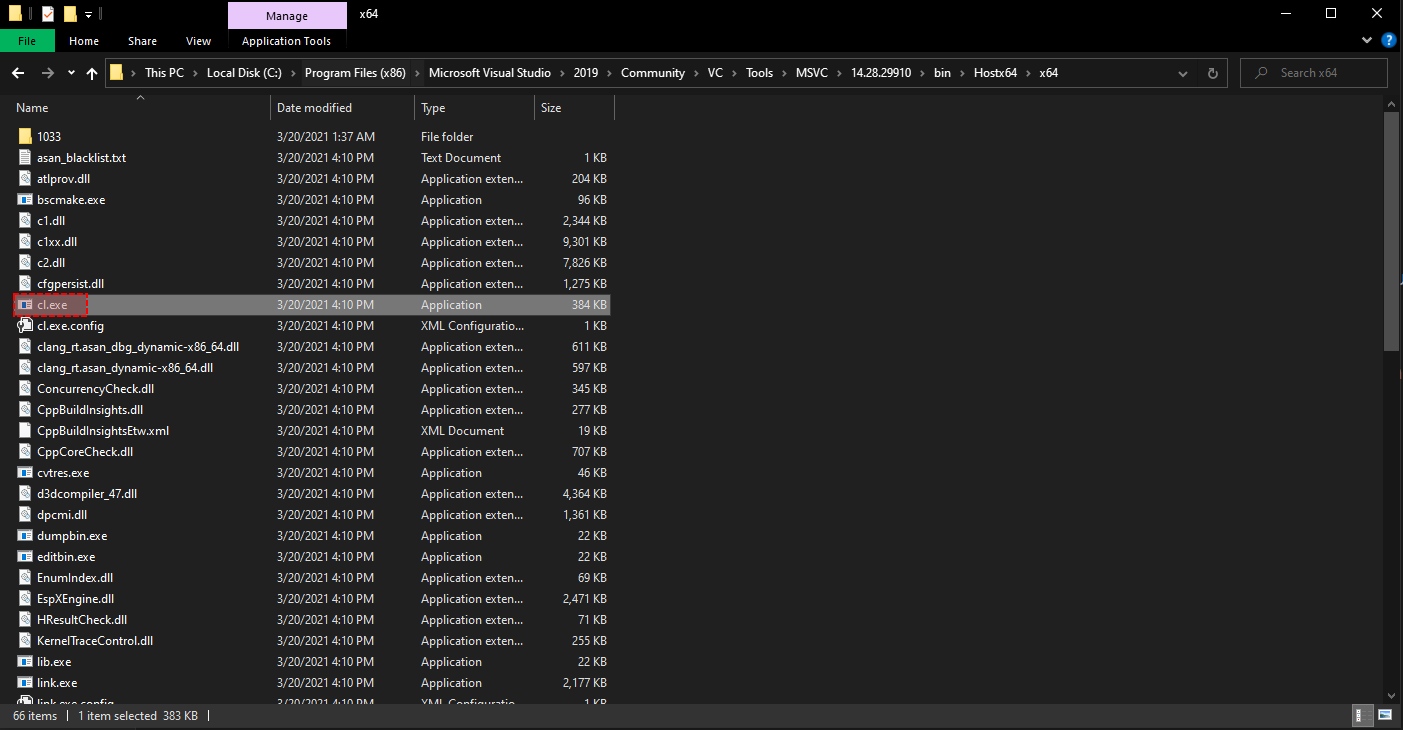Click the search magnifier icon

[x=1261, y=73]
